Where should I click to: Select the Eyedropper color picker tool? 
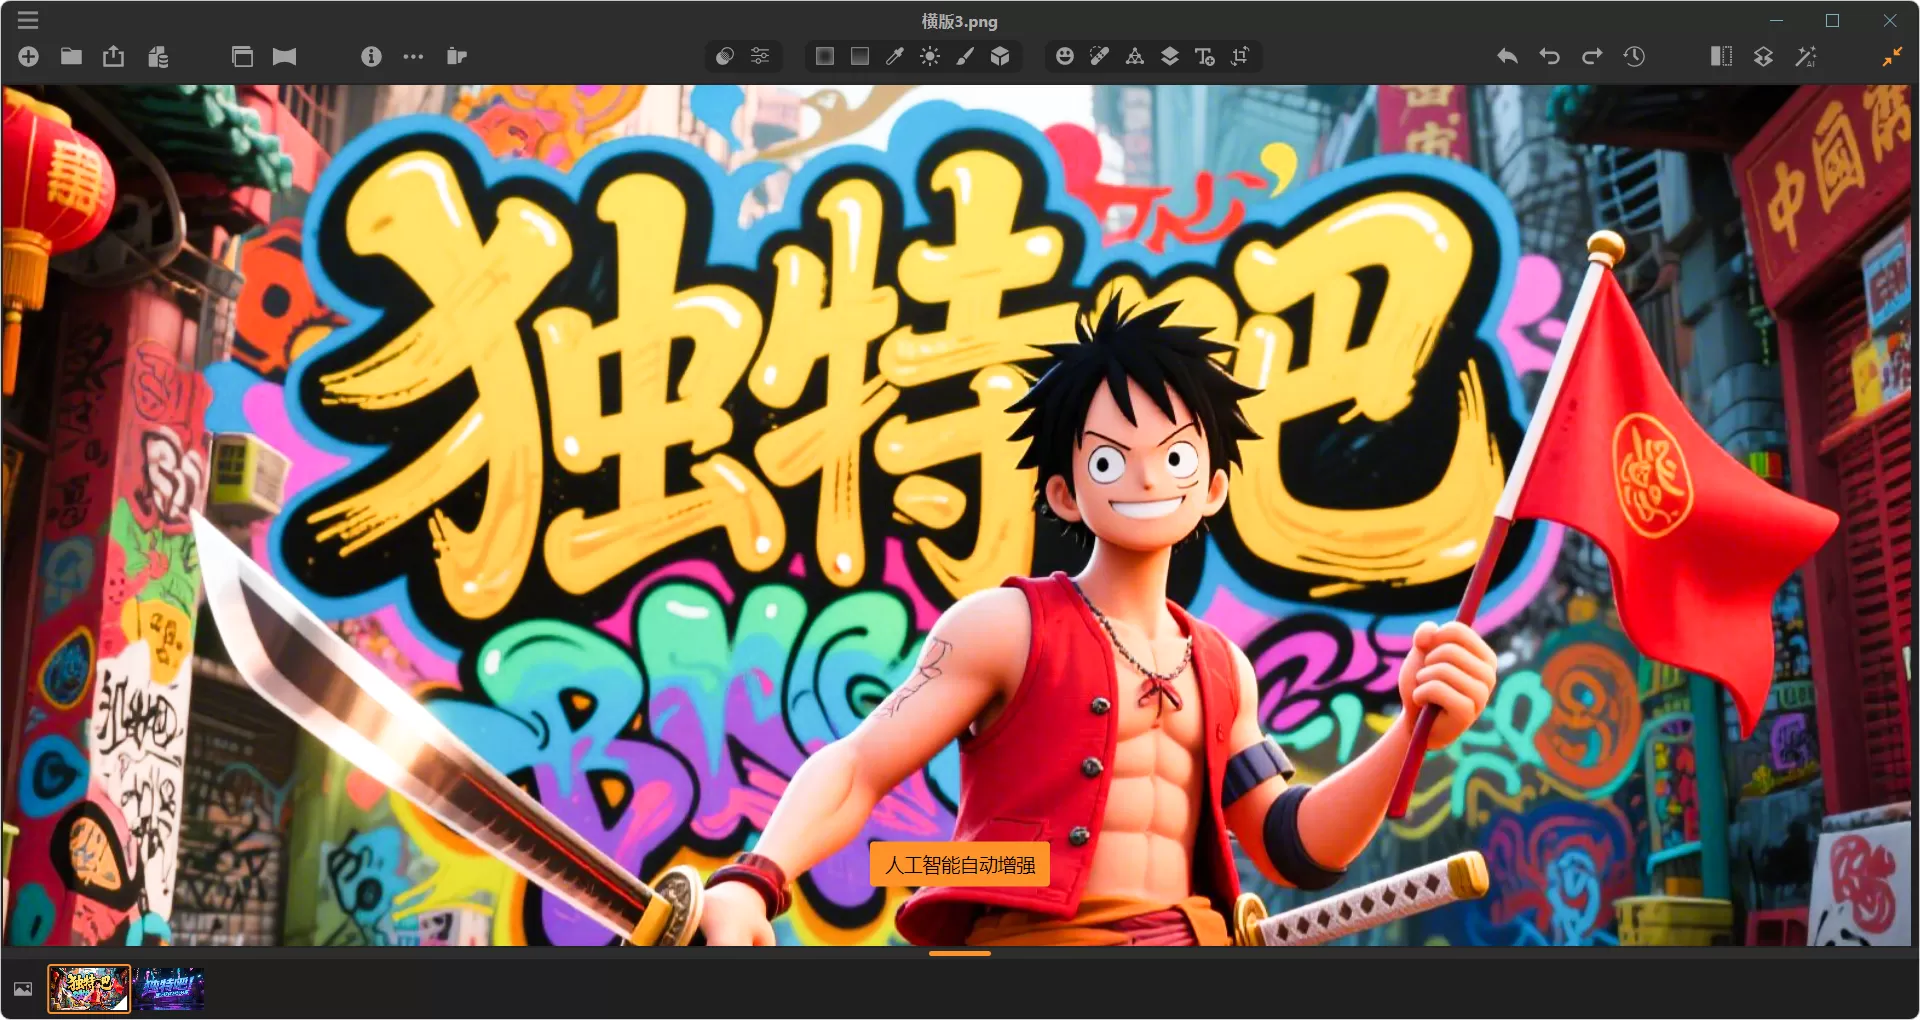point(894,56)
